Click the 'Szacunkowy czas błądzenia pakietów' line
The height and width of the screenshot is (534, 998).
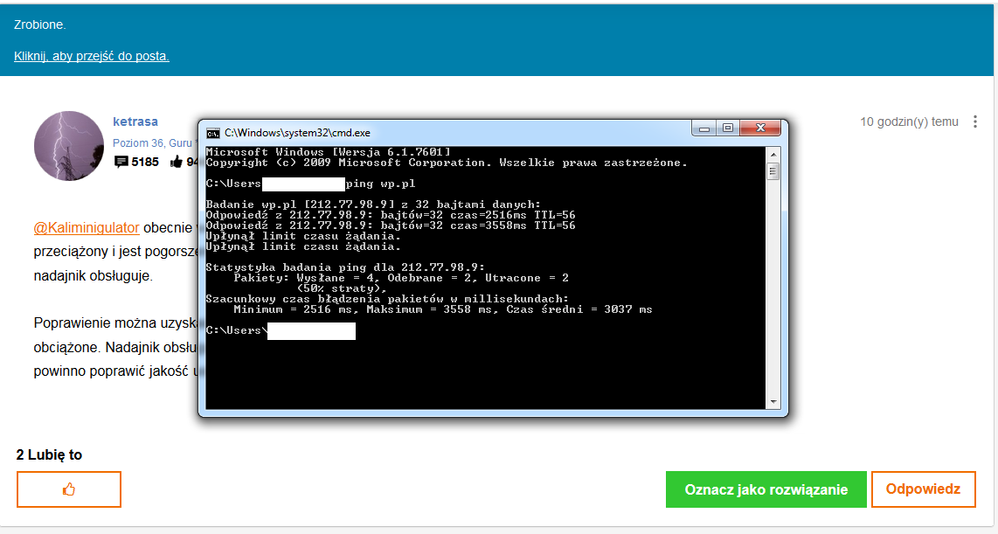pyautogui.click(x=387, y=299)
